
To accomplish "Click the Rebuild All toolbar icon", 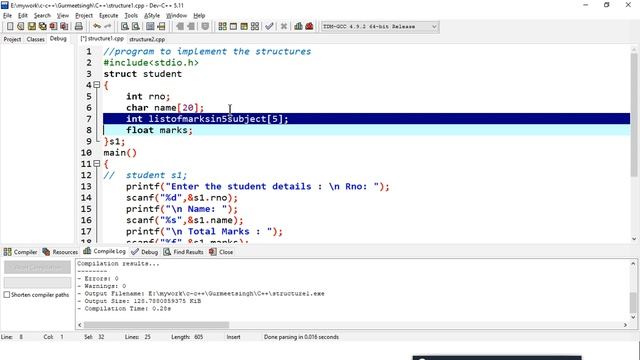I will [255, 27].
